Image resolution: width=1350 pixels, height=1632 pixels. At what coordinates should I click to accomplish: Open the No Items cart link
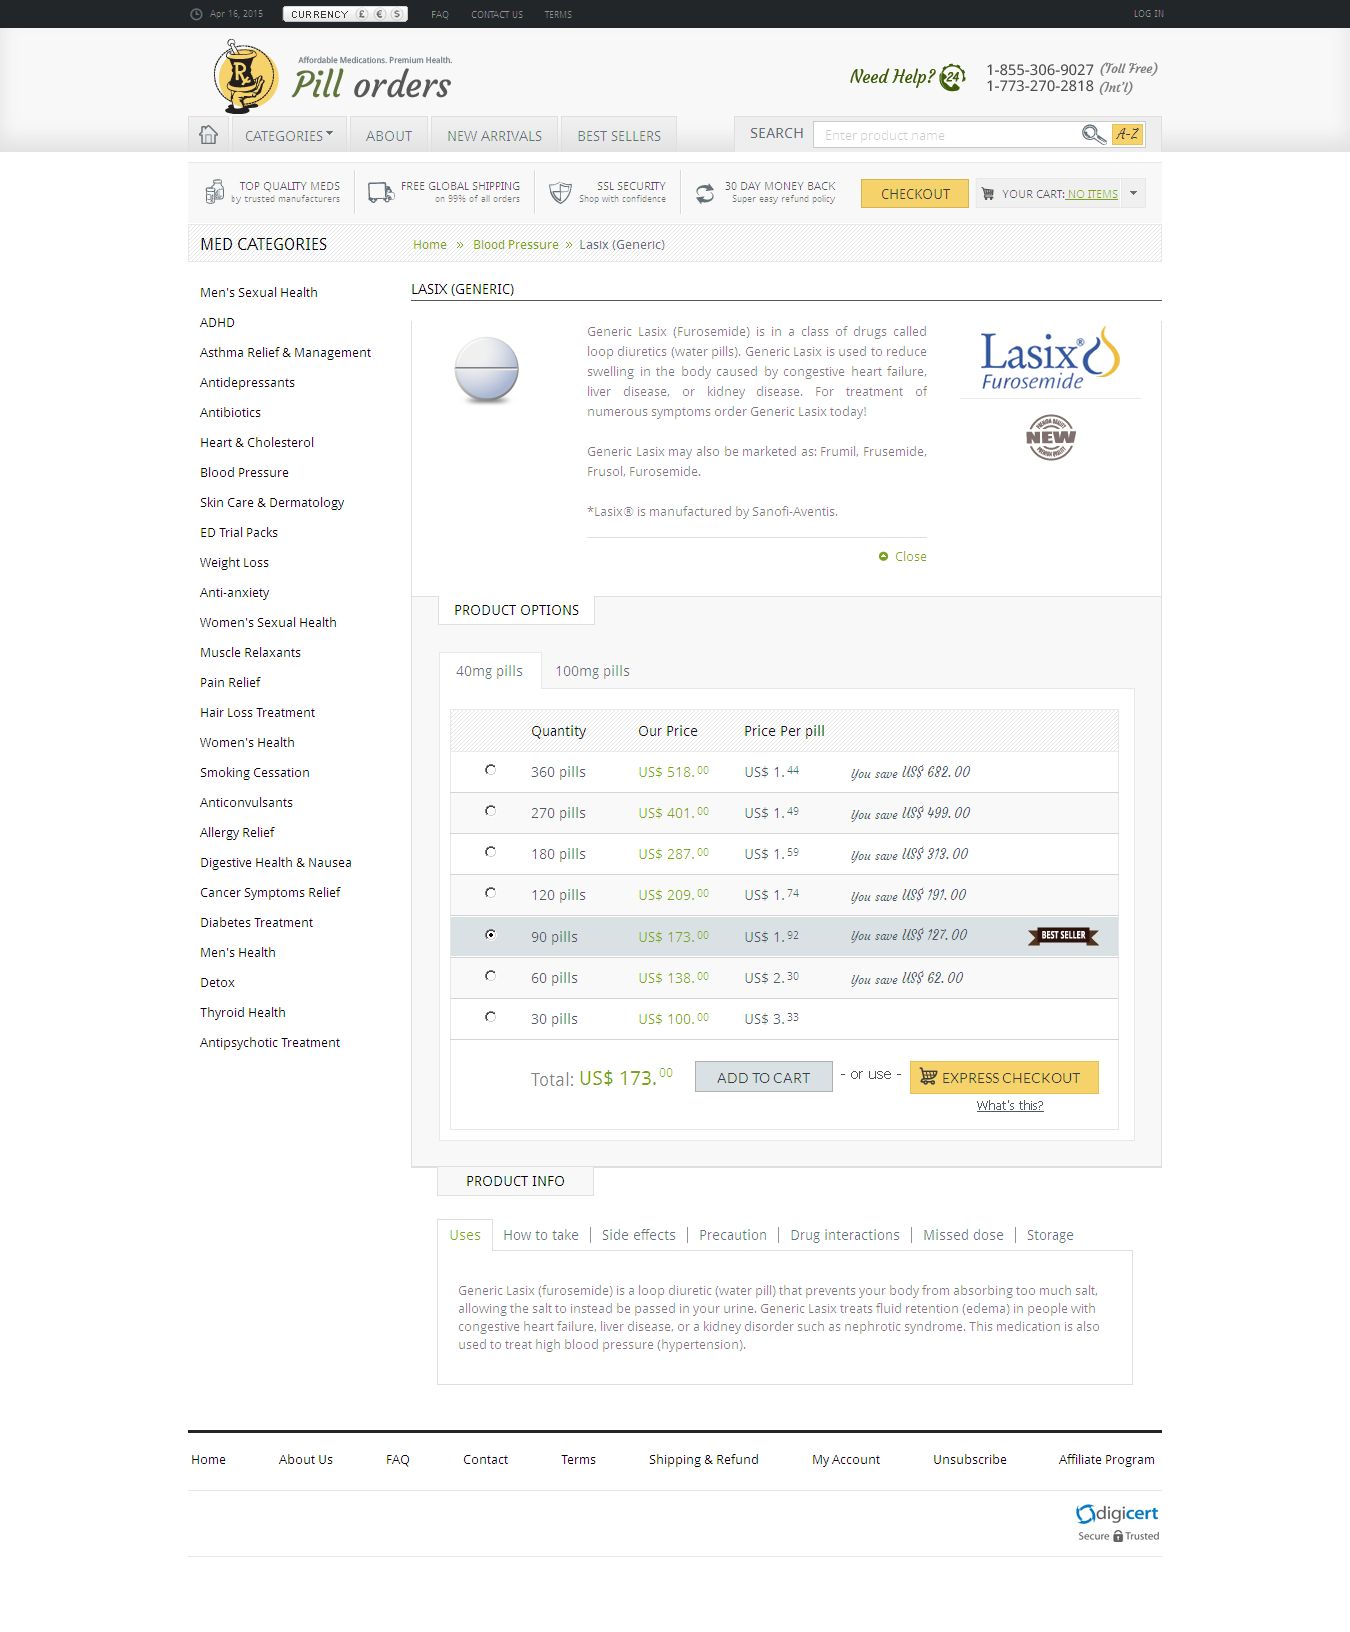[x=1092, y=194]
